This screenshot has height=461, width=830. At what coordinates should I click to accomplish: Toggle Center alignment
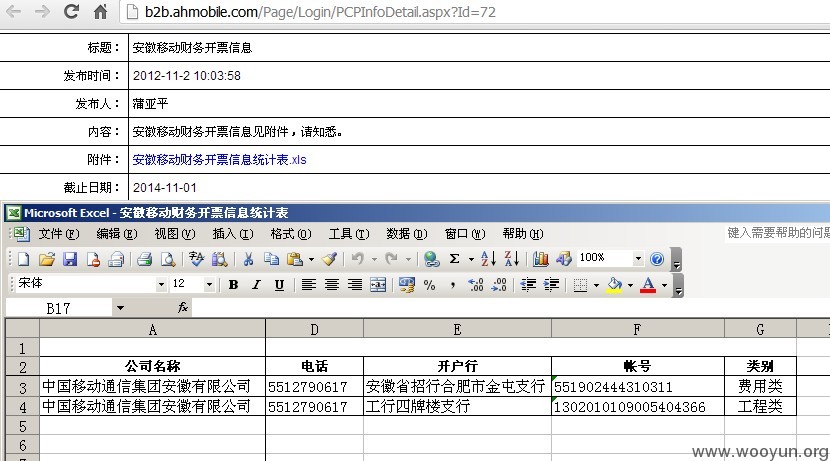coord(332,285)
